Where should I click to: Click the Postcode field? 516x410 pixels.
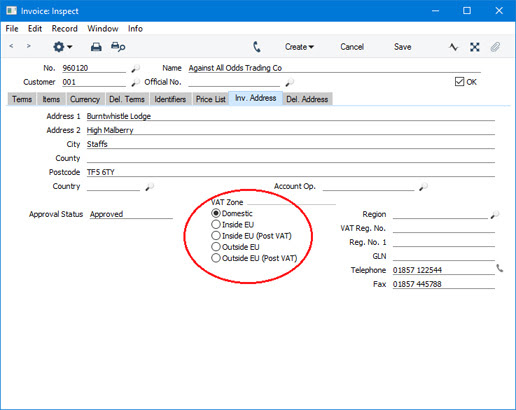pos(291,172)
